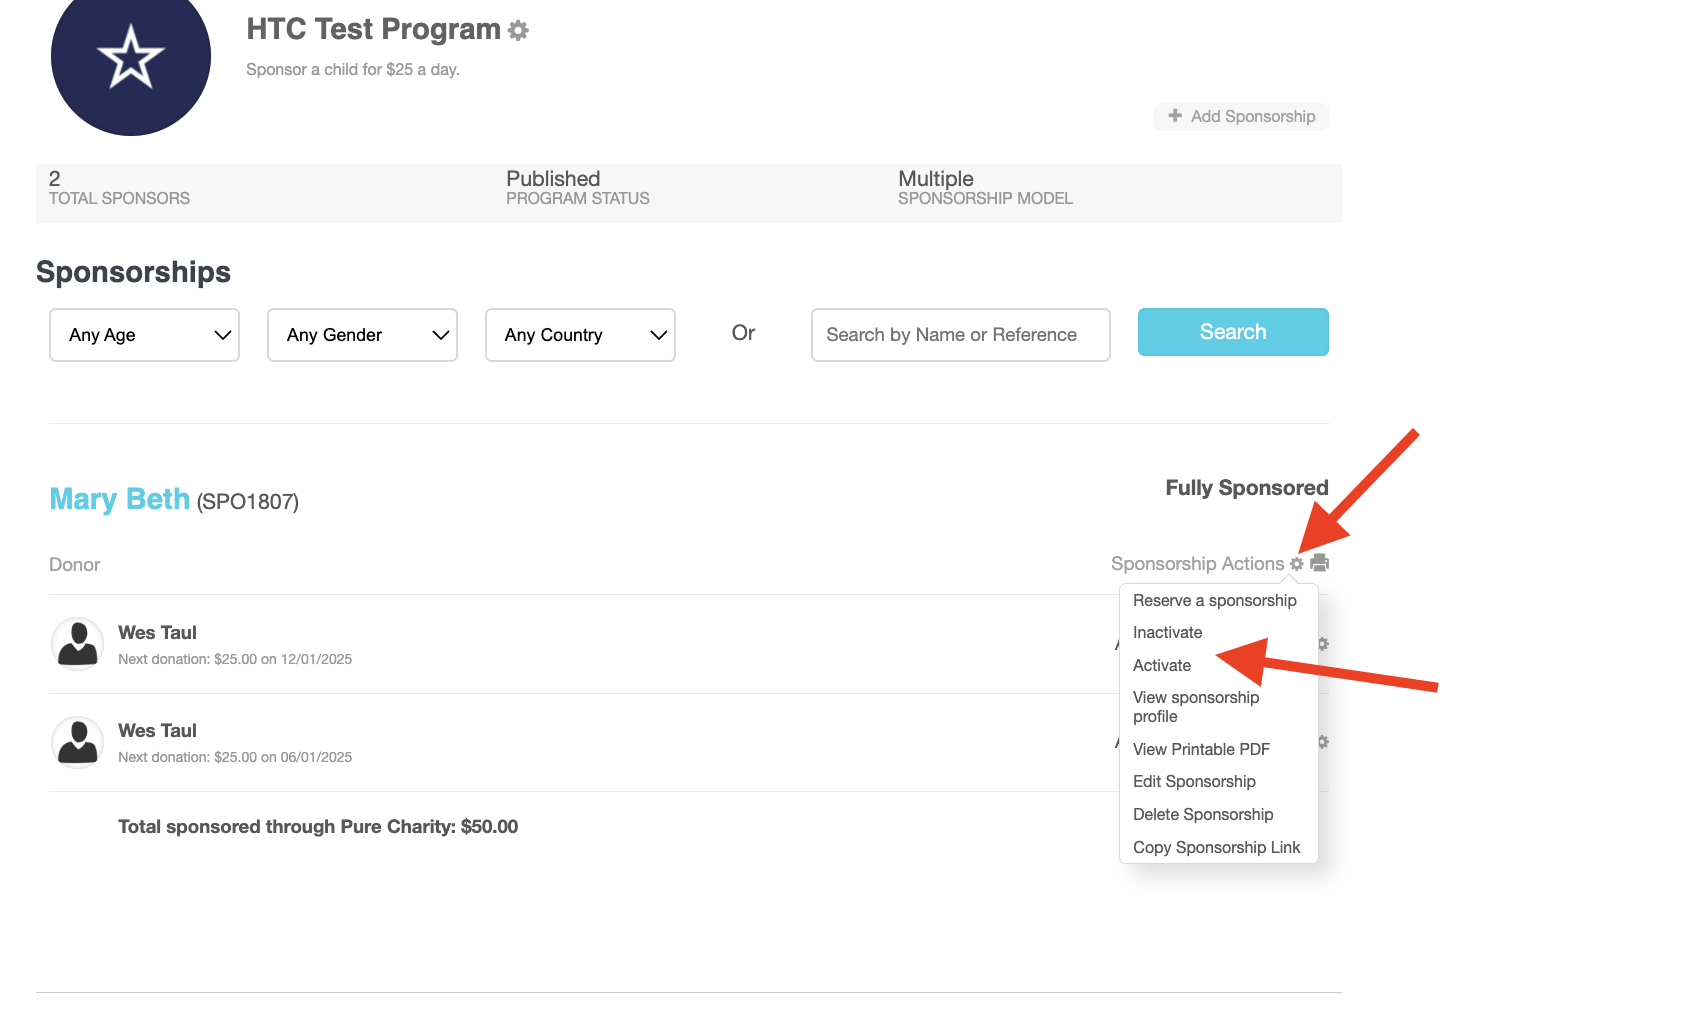Select Activate in the actions menu
This screenshot has width=1694, height=1022.
point(1162,665)
